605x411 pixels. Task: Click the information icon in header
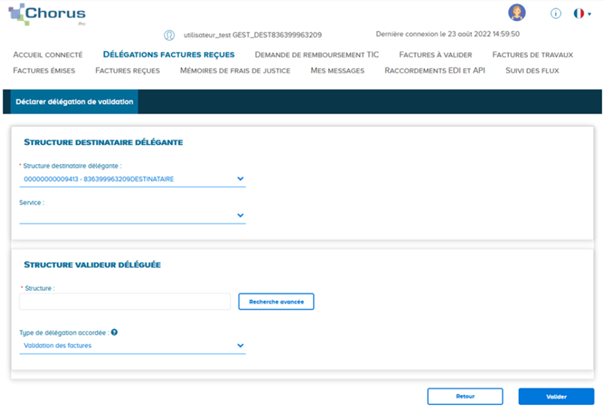pyautogui.click(x=556, y=14)
